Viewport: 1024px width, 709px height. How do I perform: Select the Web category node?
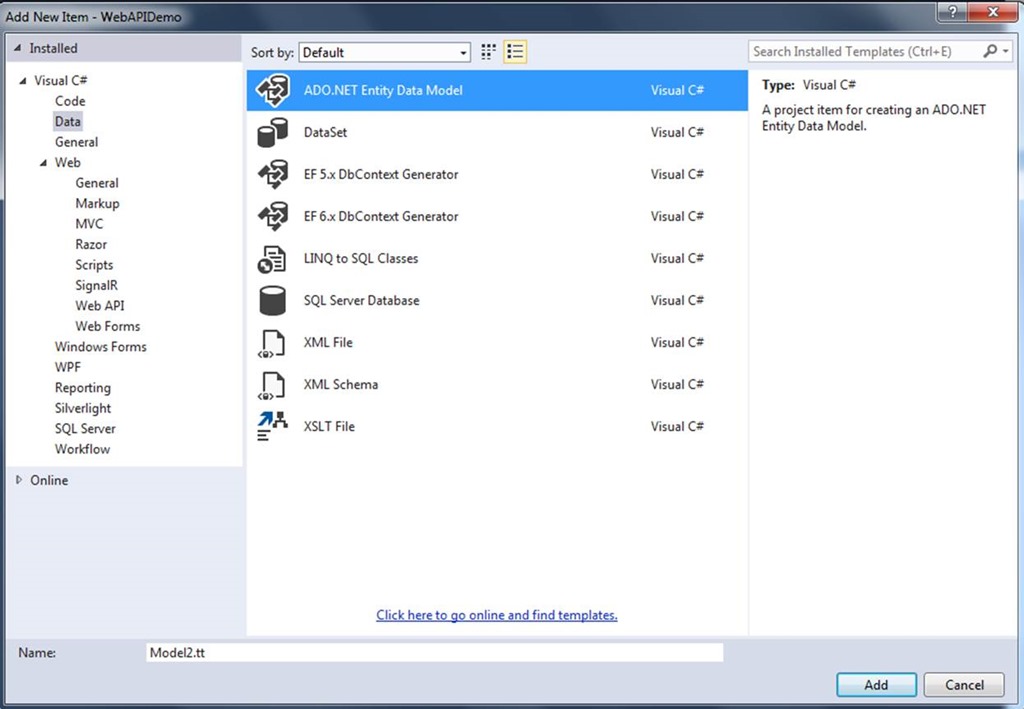coord(68,163)
